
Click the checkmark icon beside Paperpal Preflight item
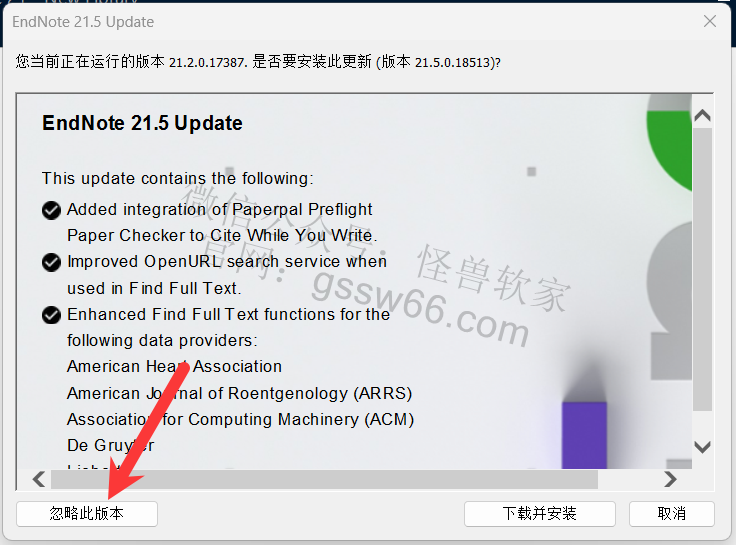51,210
